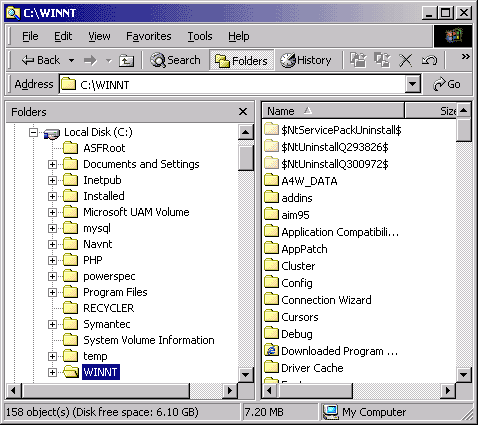478x425 pixels.
Task: Click the Undo toolbar icon
Action: click(429, 61)
